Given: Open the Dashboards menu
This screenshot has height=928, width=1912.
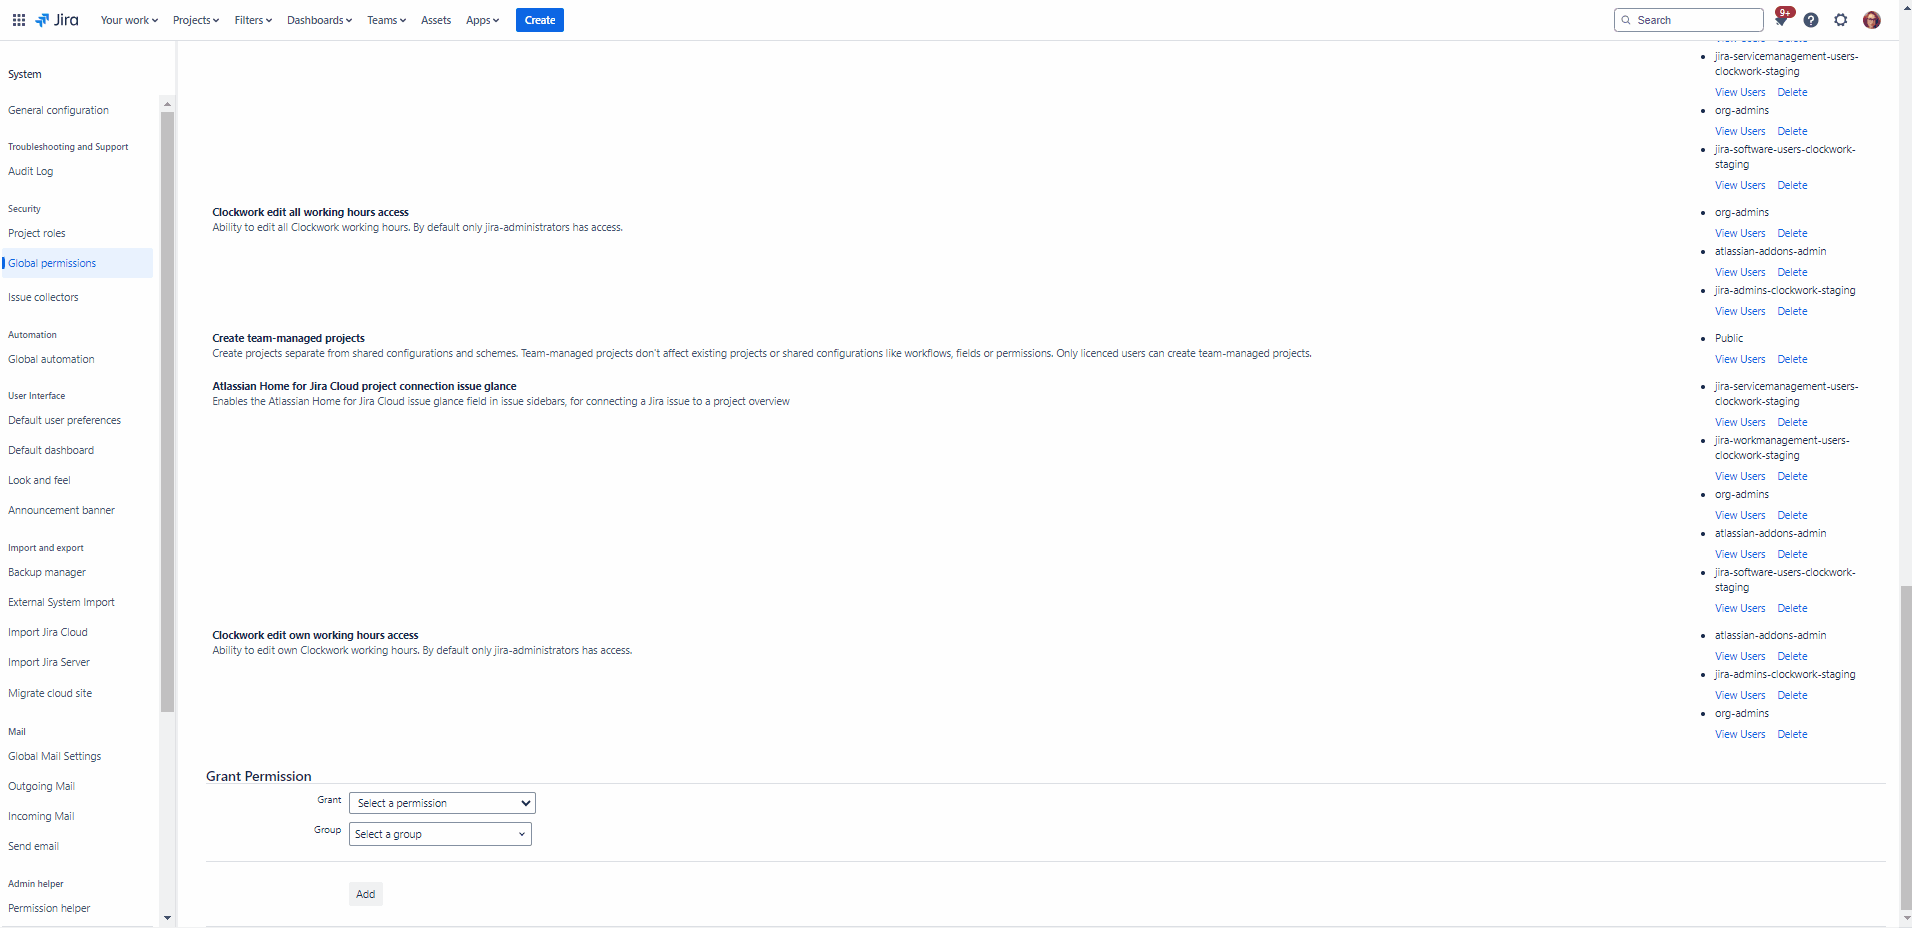Looking at the screenshot, I should [318, 19].
